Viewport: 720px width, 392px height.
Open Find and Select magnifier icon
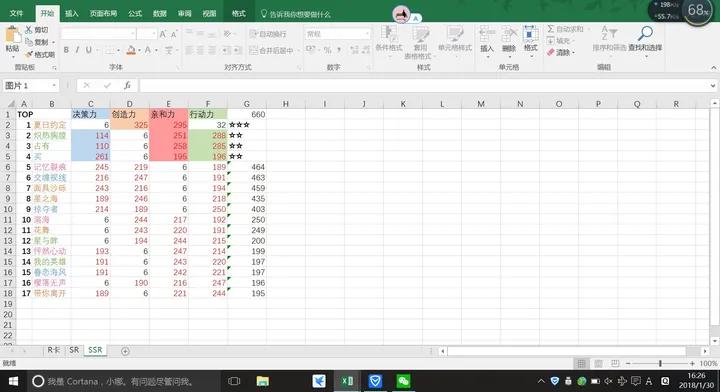coord(645,34)
